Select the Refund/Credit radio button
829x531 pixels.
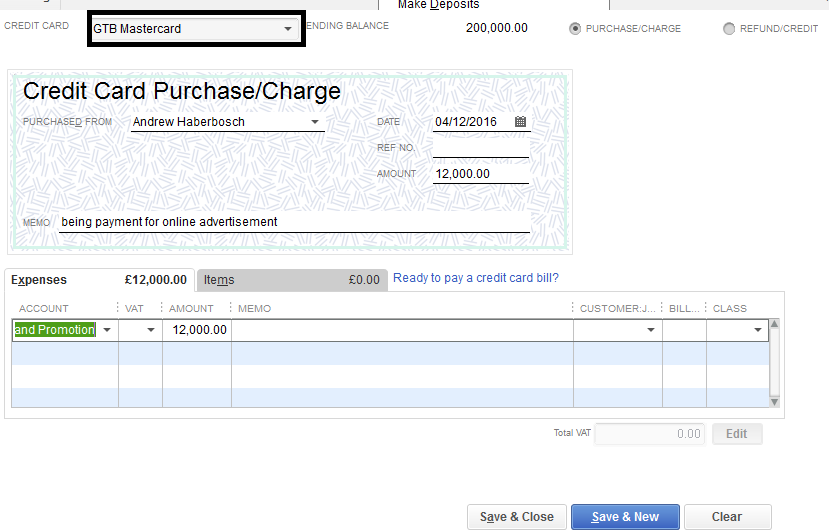point(729,29)
